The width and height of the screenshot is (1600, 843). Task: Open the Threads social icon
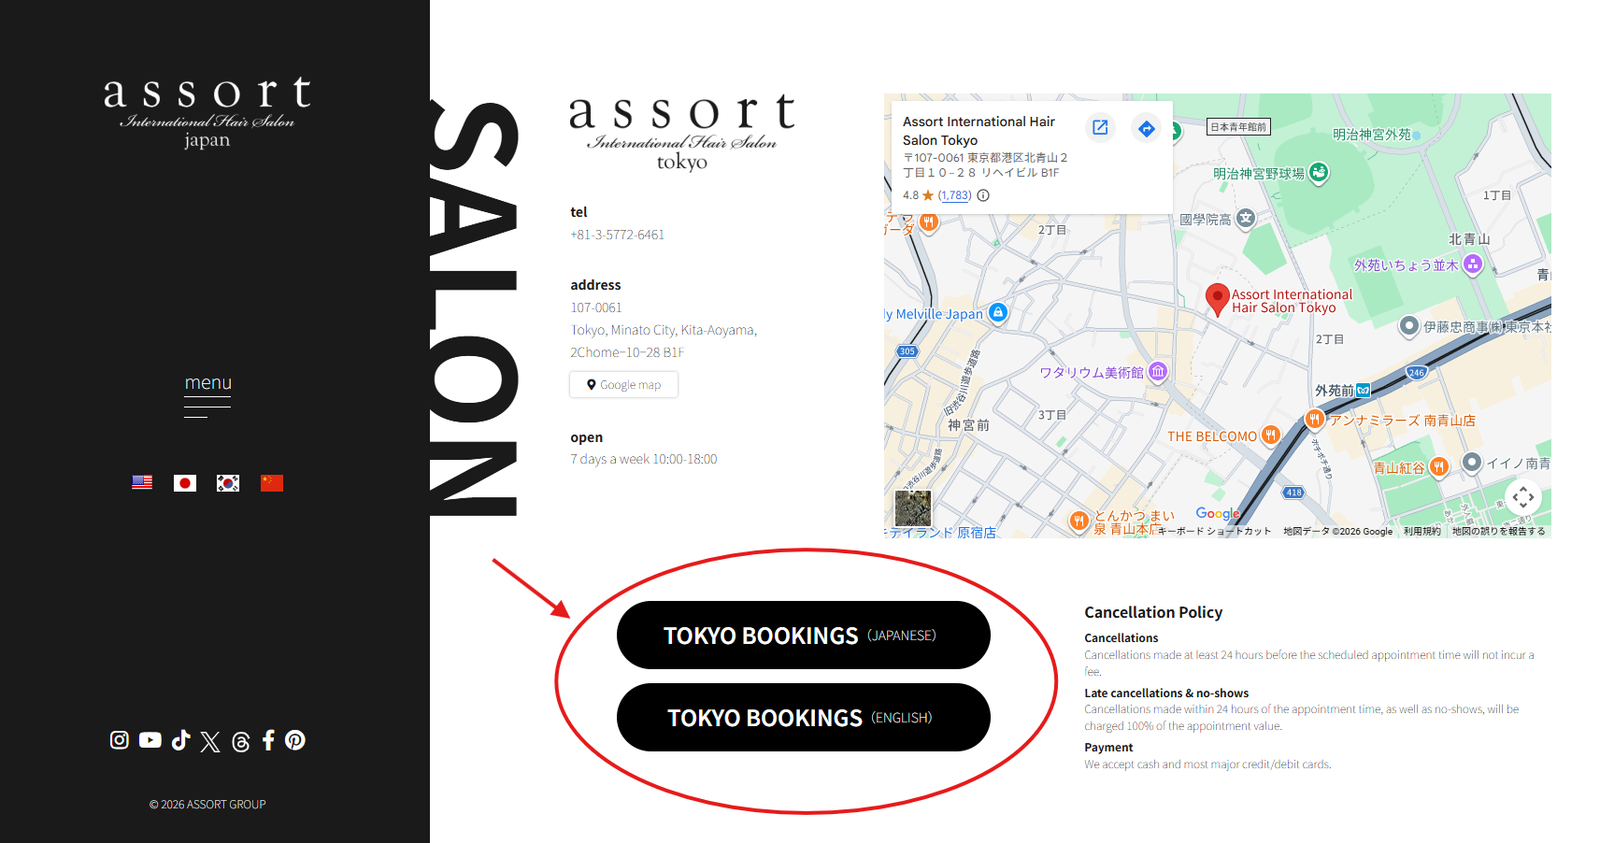(241, 741)
